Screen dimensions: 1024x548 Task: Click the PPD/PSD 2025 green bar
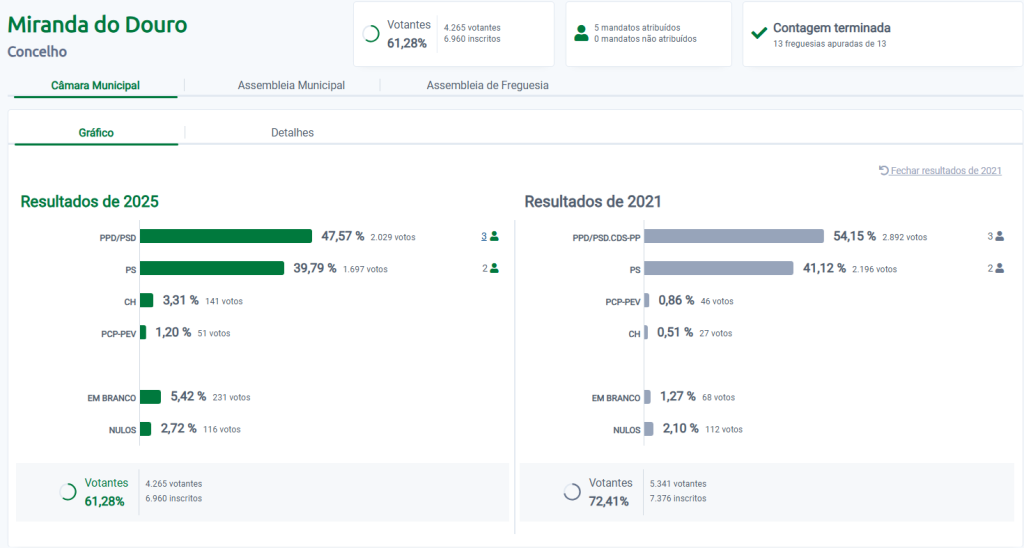tap(226, 237)
